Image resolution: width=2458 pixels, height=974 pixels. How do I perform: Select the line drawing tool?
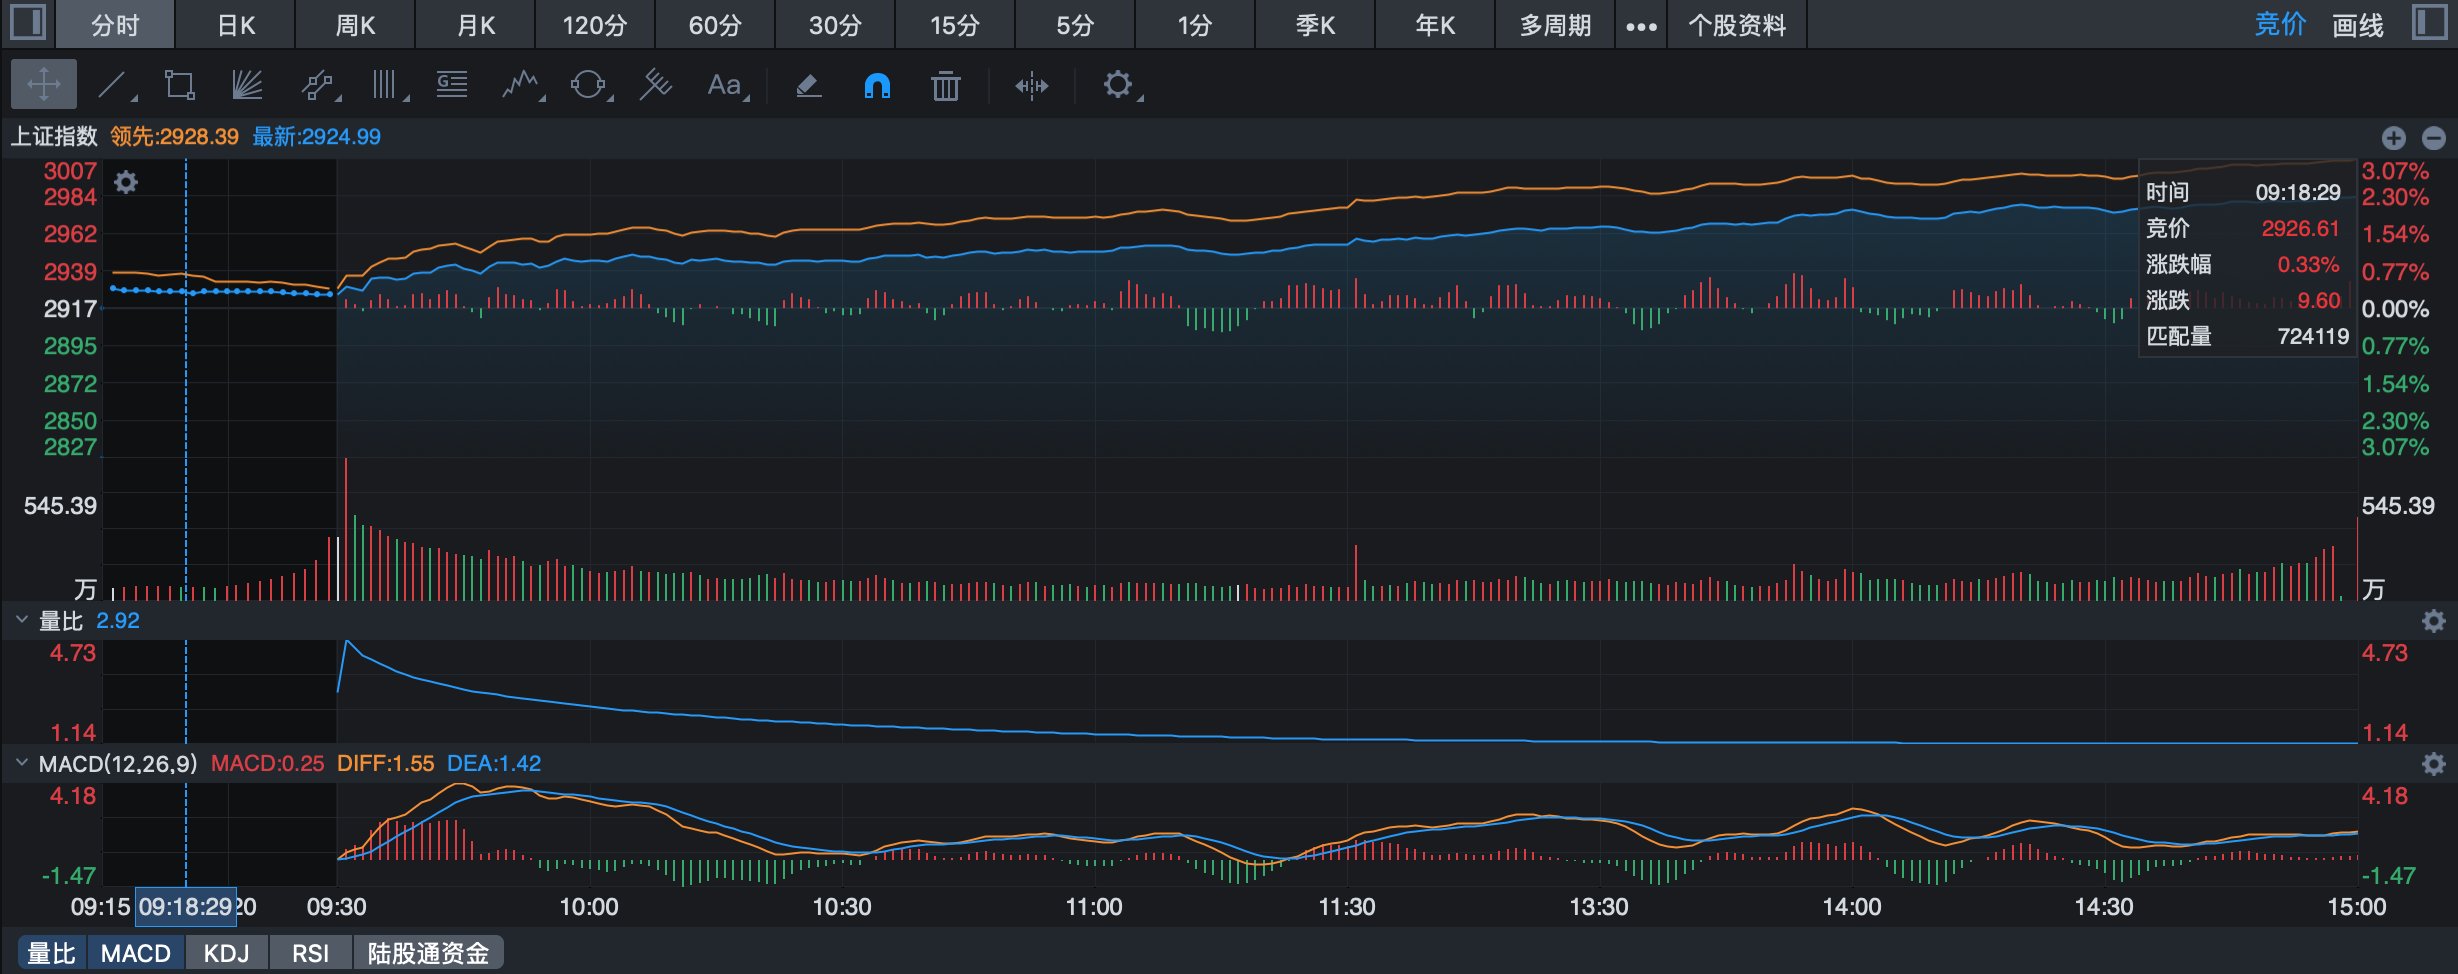coord(112,85)
